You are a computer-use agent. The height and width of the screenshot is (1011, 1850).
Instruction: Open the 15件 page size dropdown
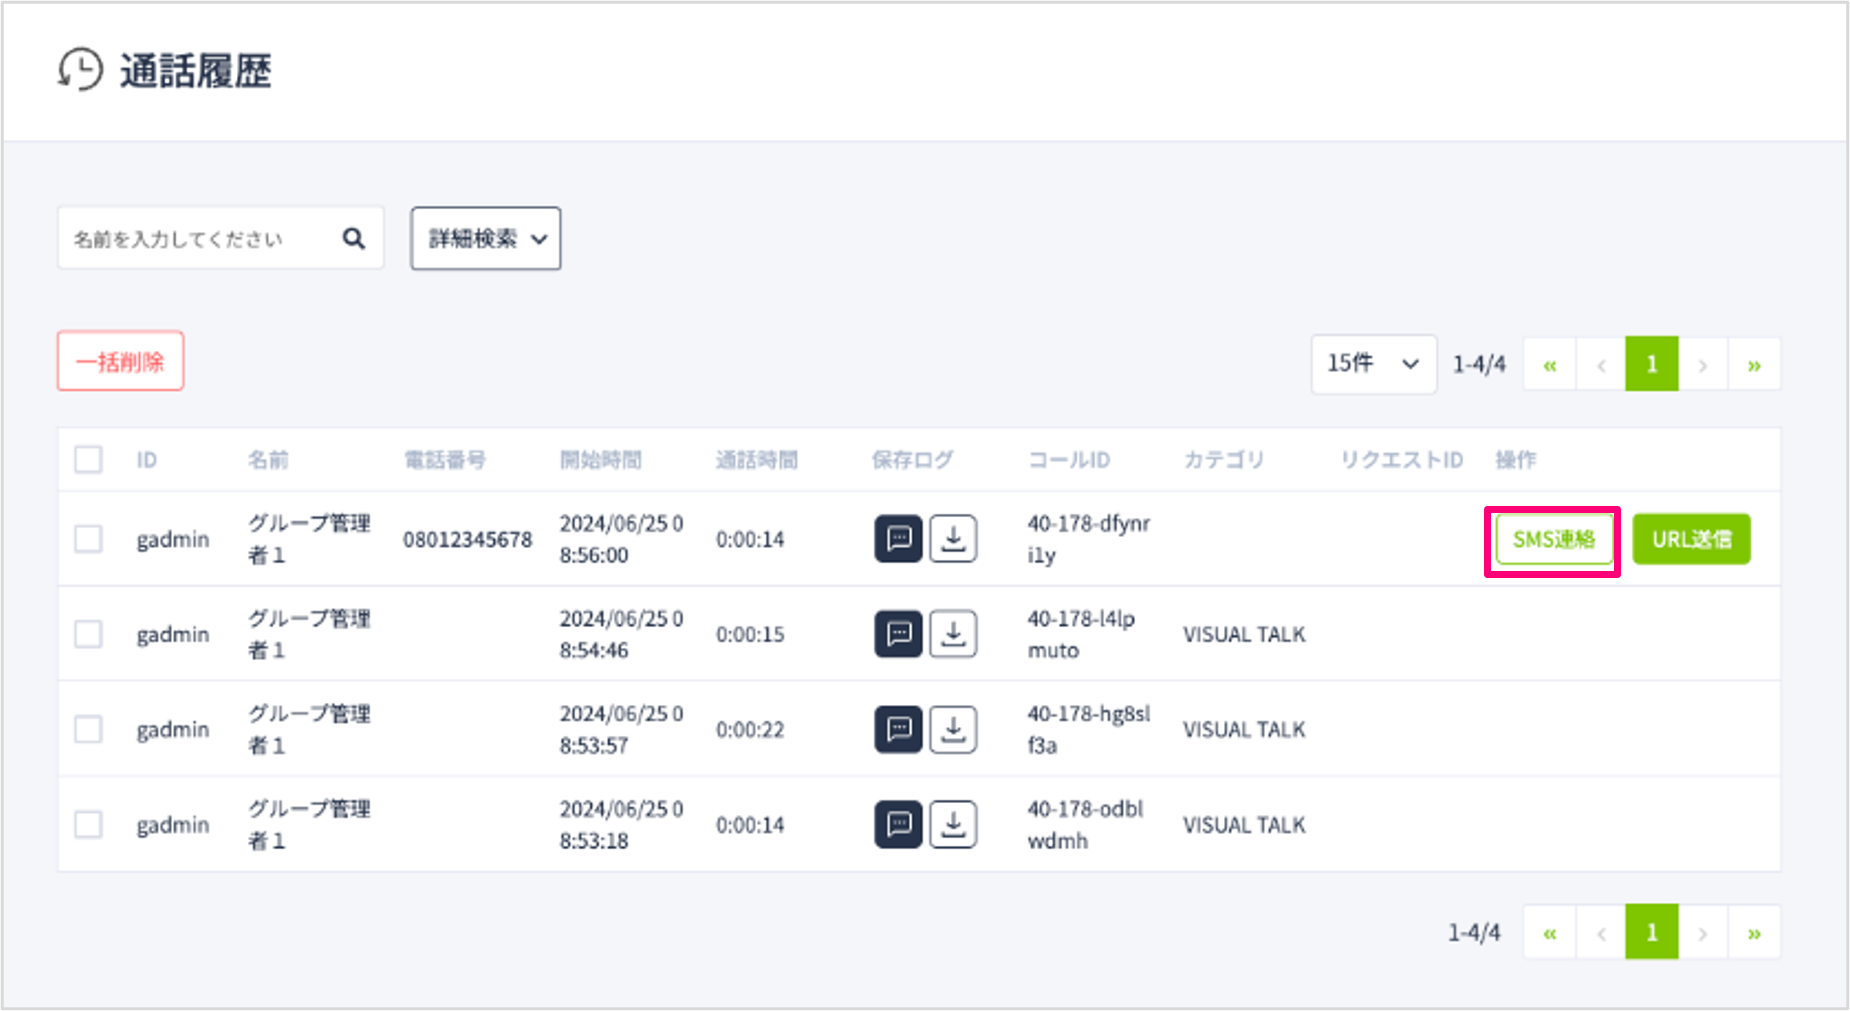tap(1373, 364)
